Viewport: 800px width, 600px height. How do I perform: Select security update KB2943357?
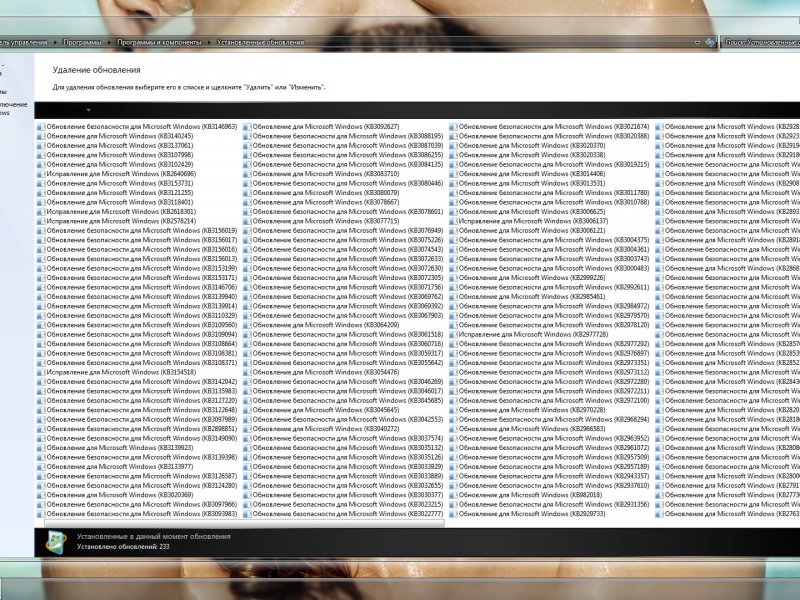[x=549, y=476]
